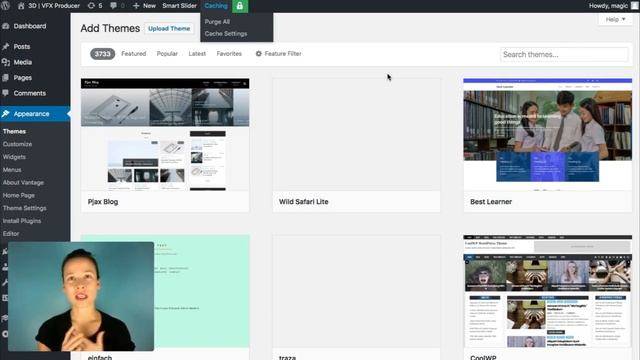This screenshot has height=360, width=640.
Task: Open About Vantage submenu item
Action: point(23,182)
